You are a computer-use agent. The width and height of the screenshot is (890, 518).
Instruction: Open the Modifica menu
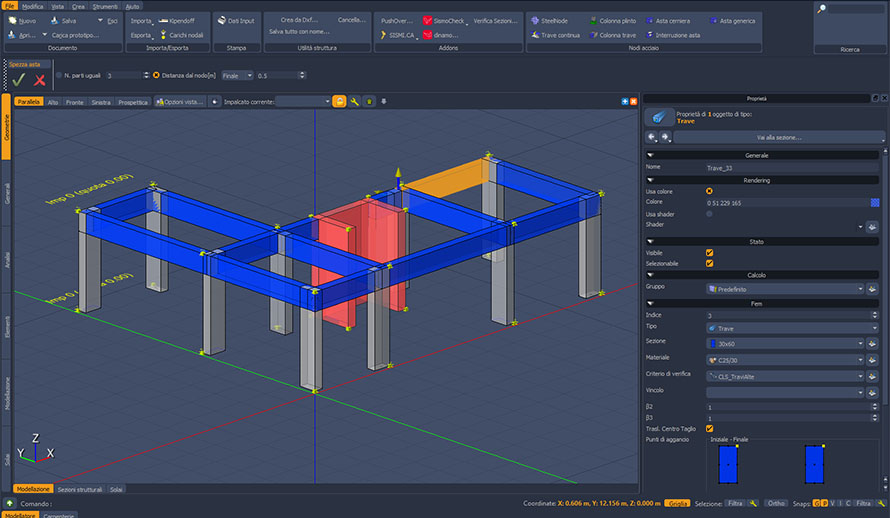click(32, 6)
